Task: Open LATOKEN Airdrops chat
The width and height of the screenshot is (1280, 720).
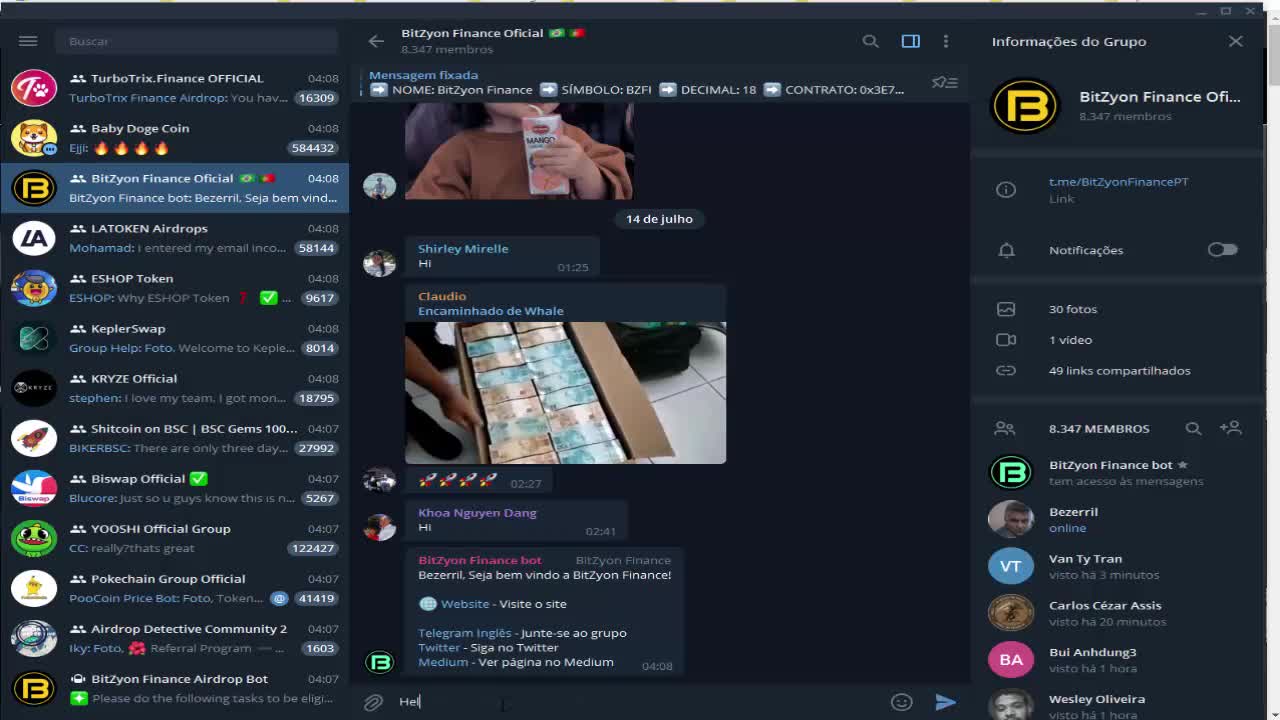Action: pos(175,238)
